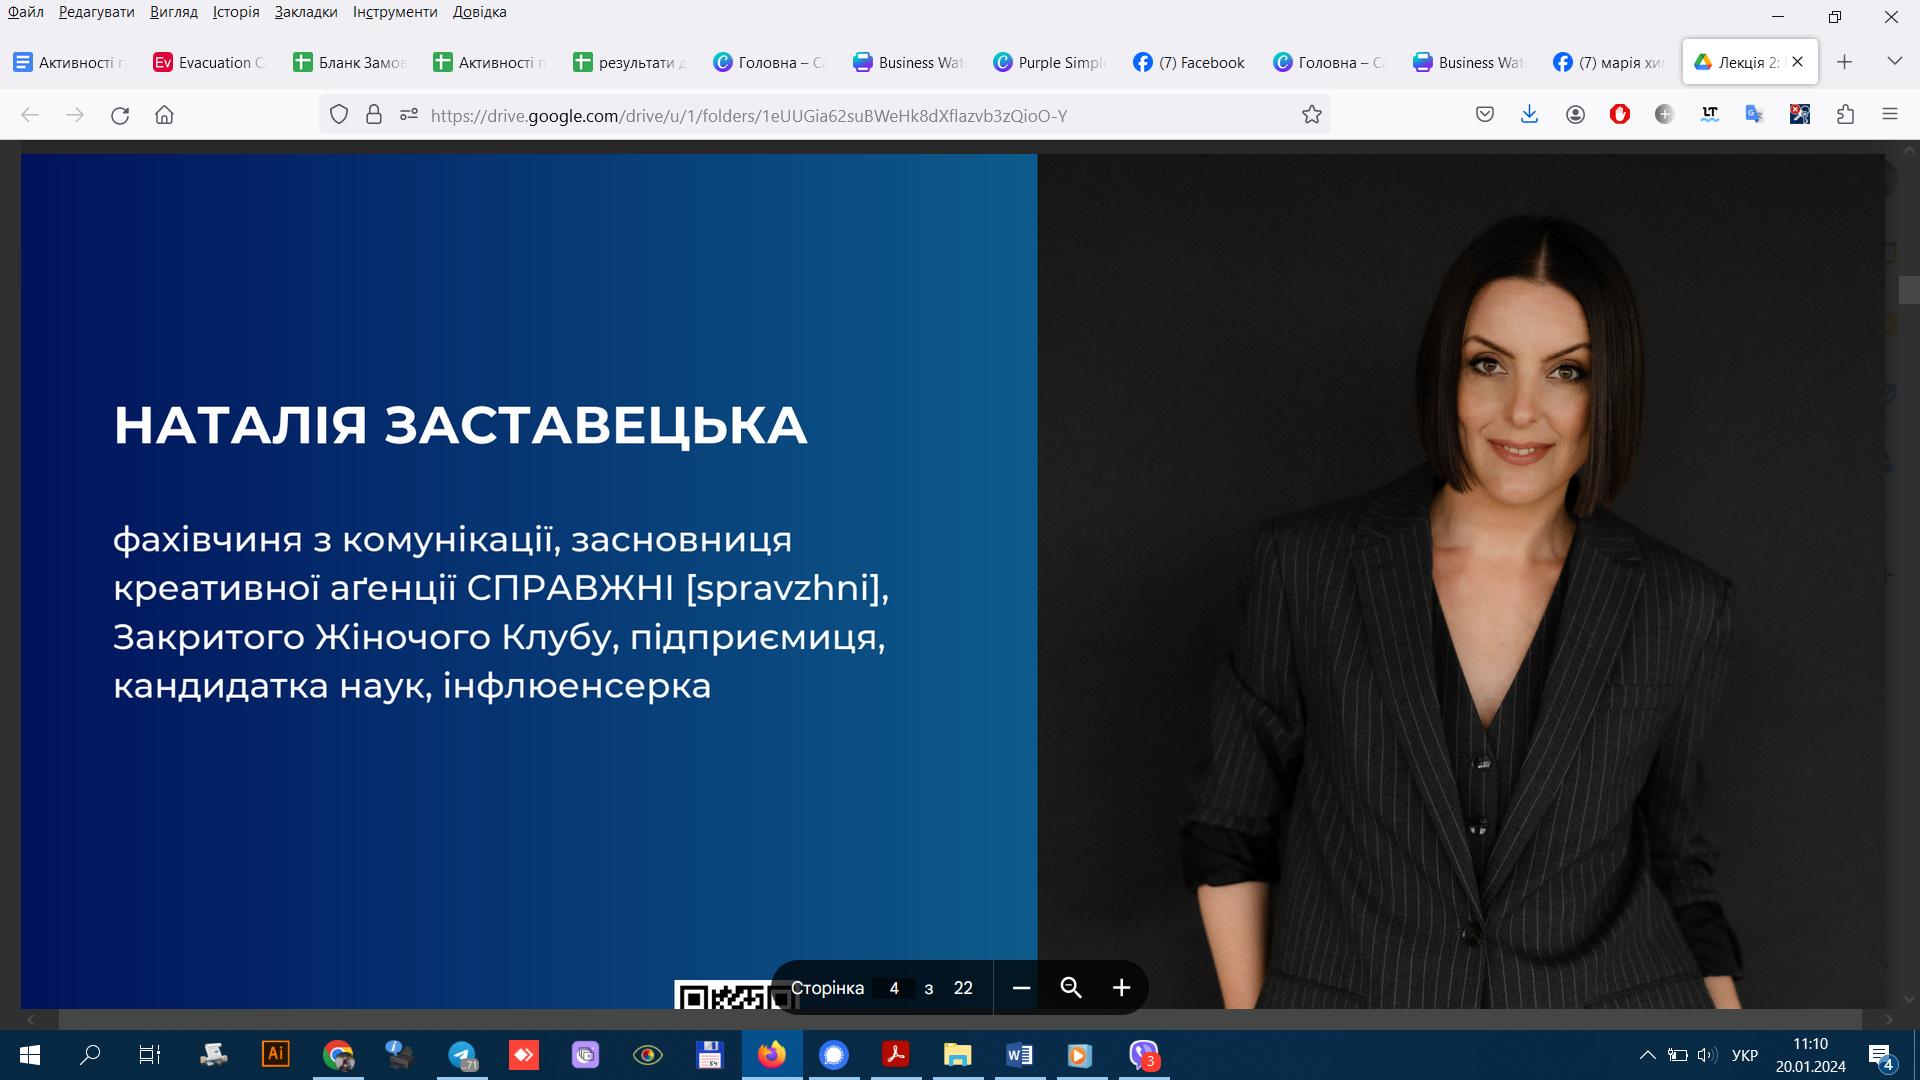This screenshot has width=1920, height=1080.
Task: Go to the Firefox home page
Action: [165, 115]
